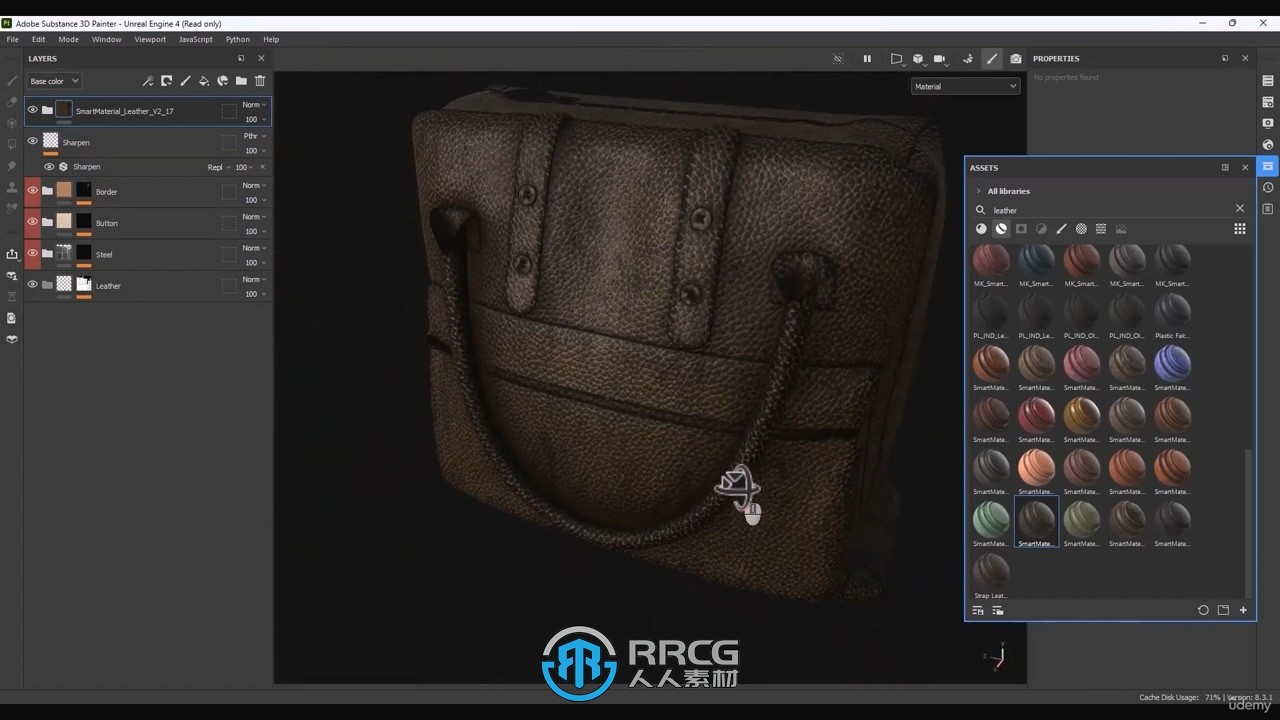The height and width of the screenshot is (720, 1280).
Task: Toggle Assets panel from right sidebar
Action: pyautogui.click(x=1268, y=166)
